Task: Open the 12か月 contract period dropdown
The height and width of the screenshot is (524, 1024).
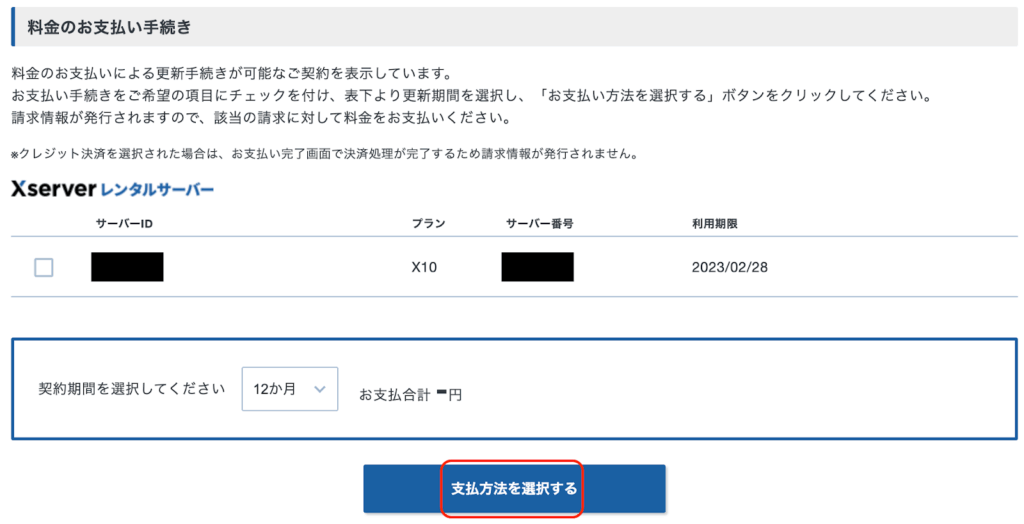Action: 289,389
